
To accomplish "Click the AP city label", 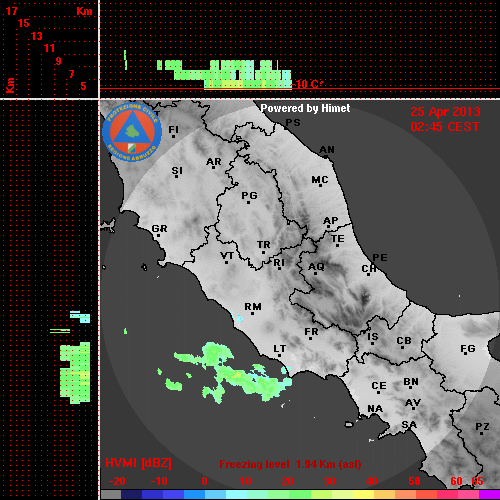I will 330,220.
